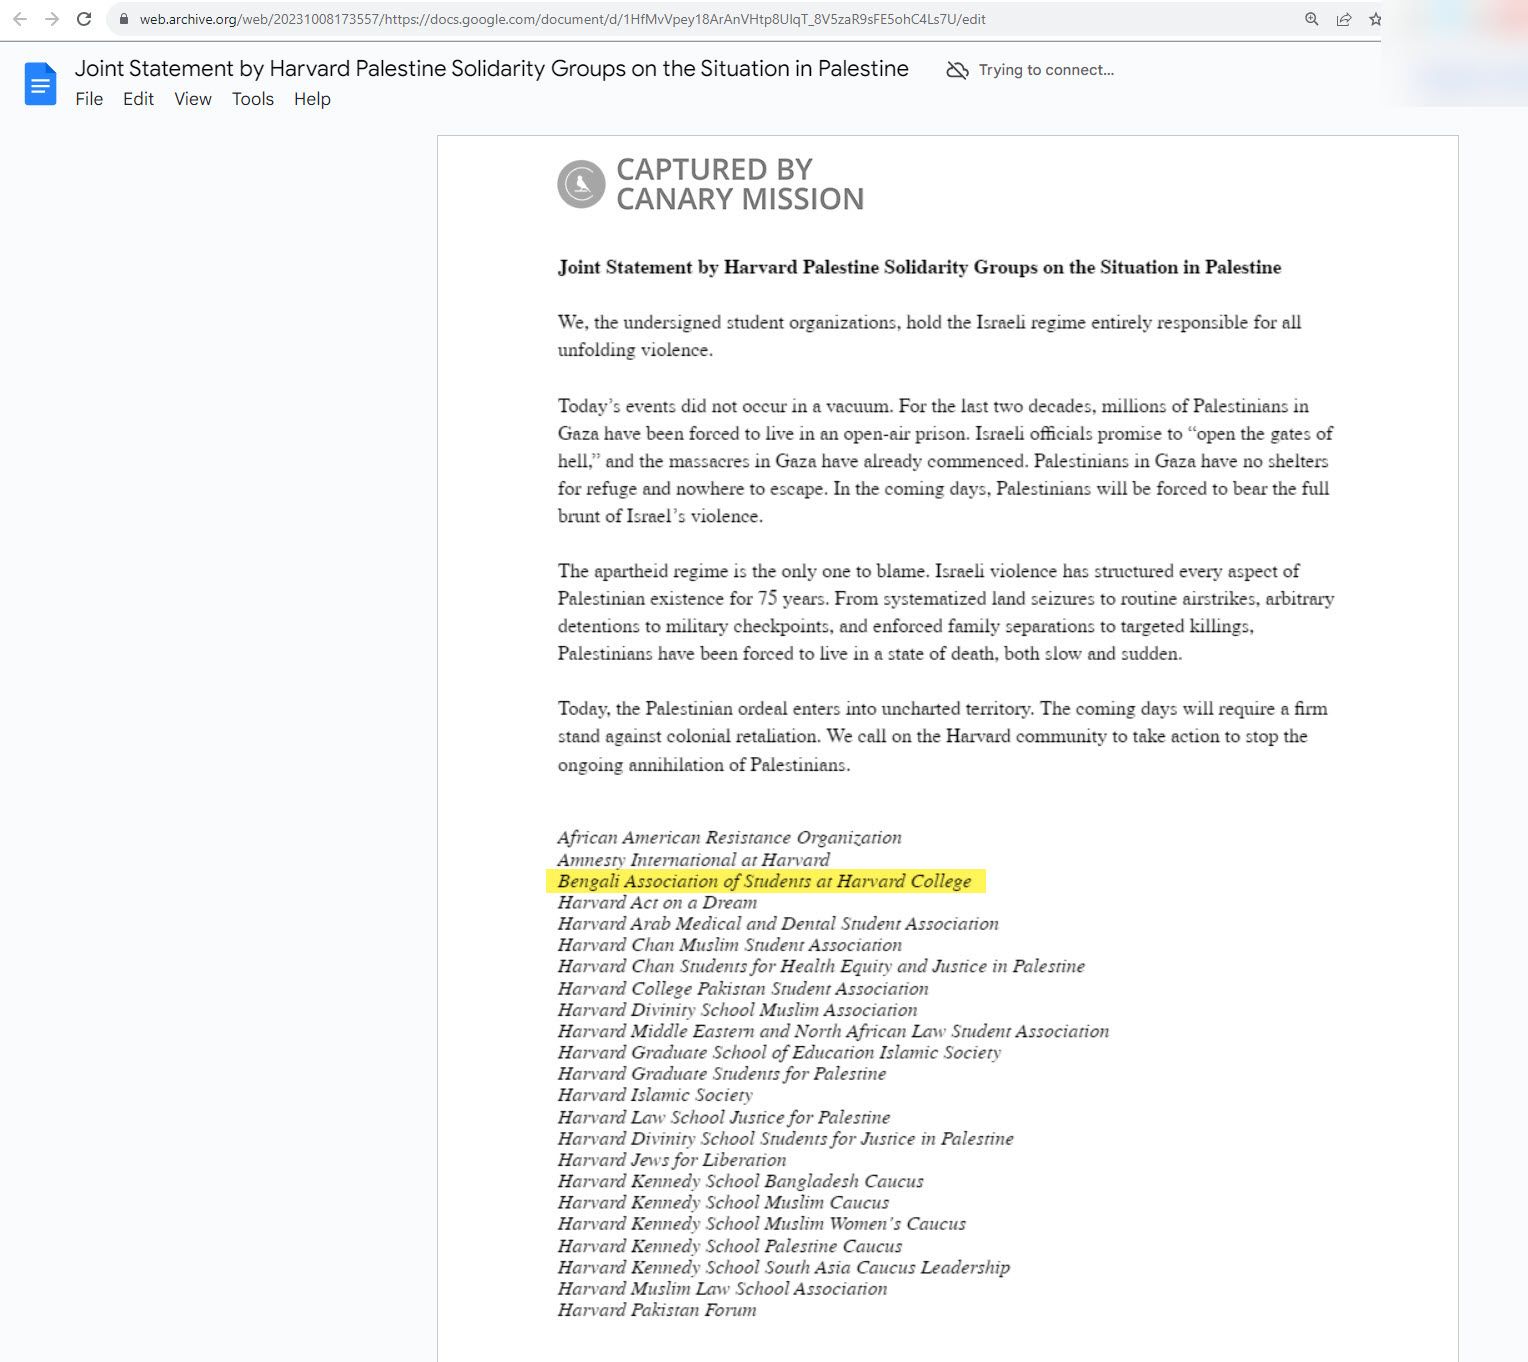Click the paragraph starting 'Today, the Palestinian ordeal'
This screenshot has height=1362, width=1528.
[943, 736]
